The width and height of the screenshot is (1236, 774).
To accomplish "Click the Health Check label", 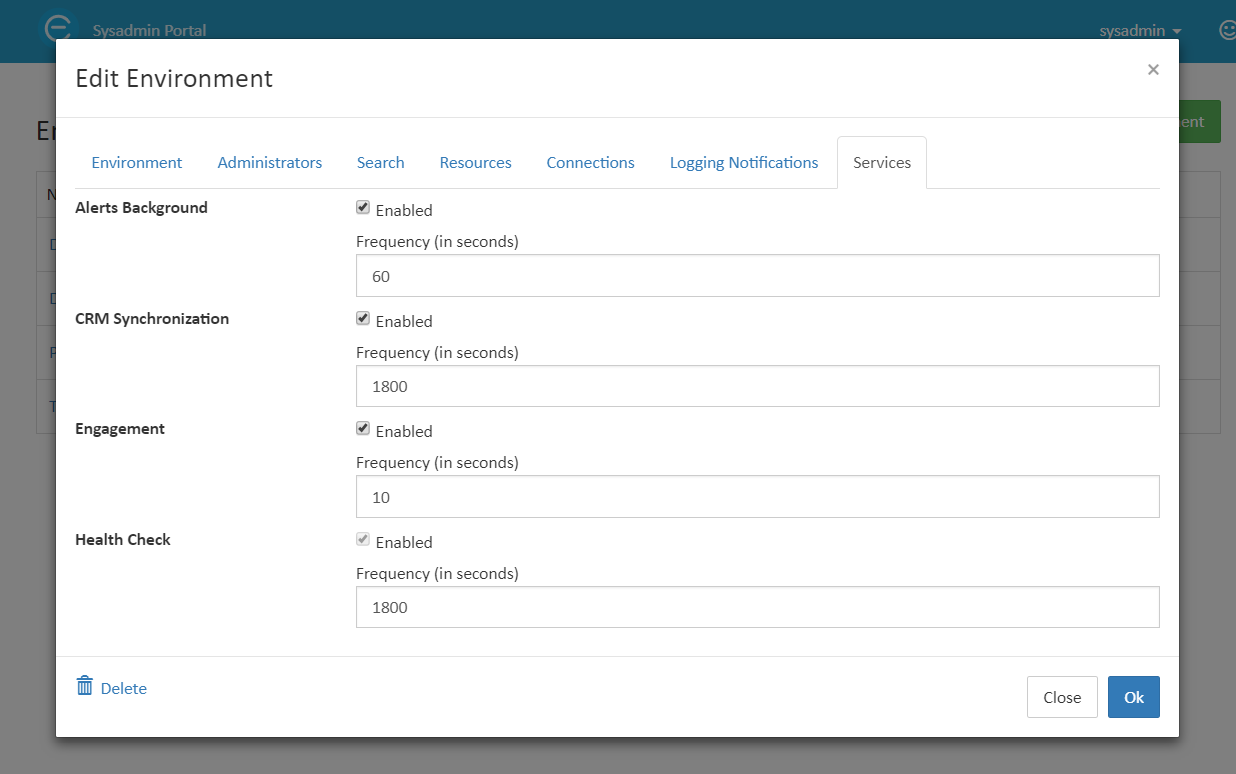I will coord(123,540).
